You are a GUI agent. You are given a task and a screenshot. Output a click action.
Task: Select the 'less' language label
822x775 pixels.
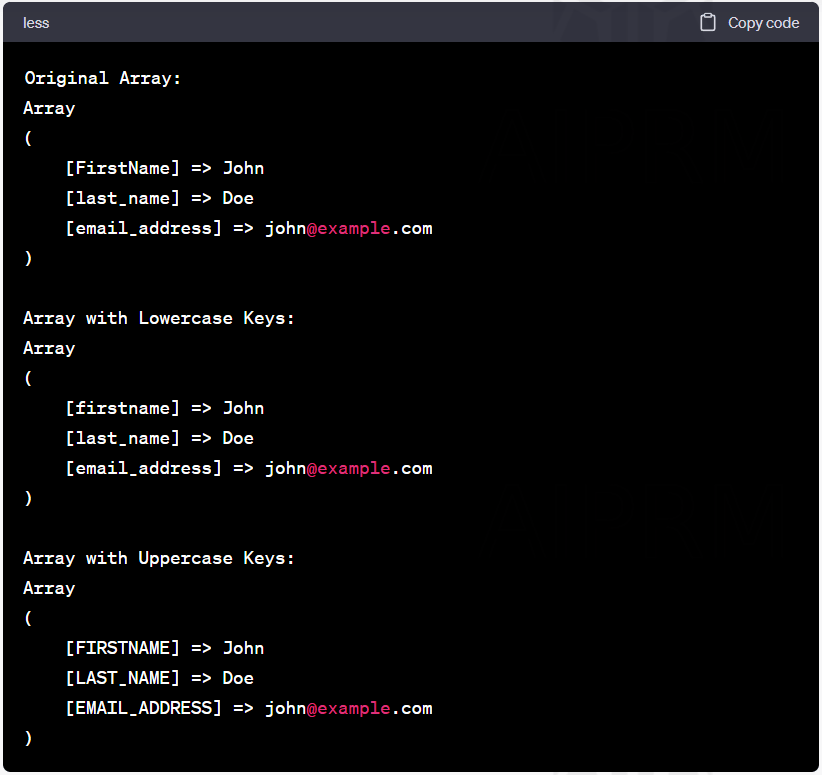(x=36, y=22)
